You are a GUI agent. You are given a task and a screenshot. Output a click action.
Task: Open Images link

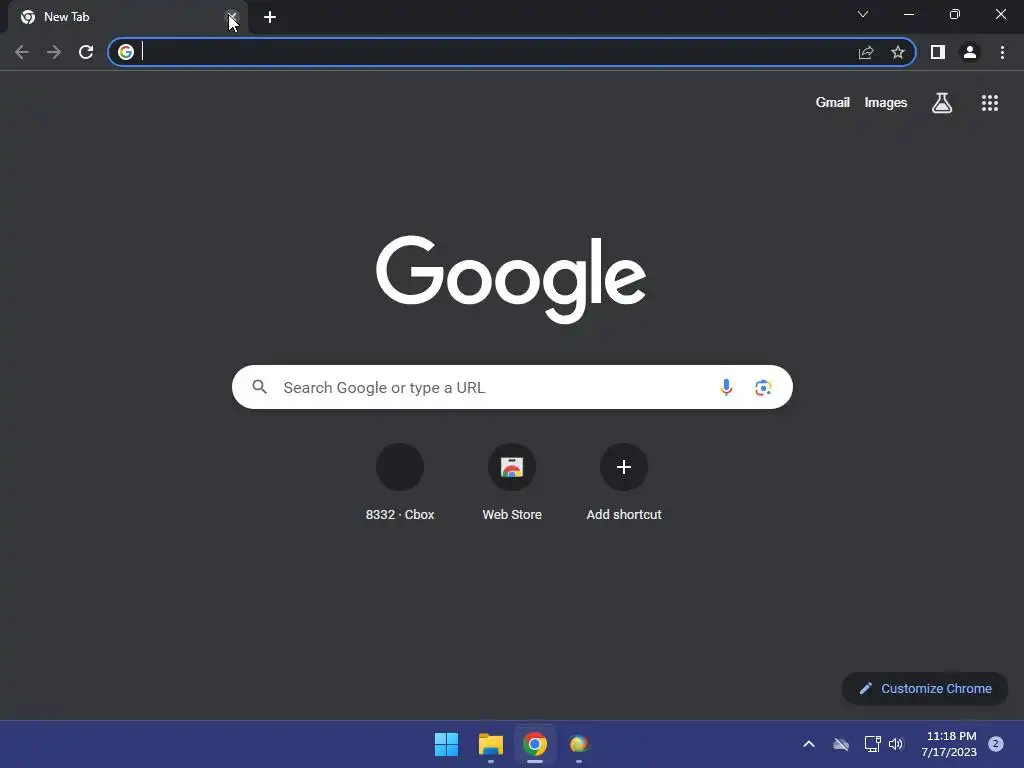(886, 103)
